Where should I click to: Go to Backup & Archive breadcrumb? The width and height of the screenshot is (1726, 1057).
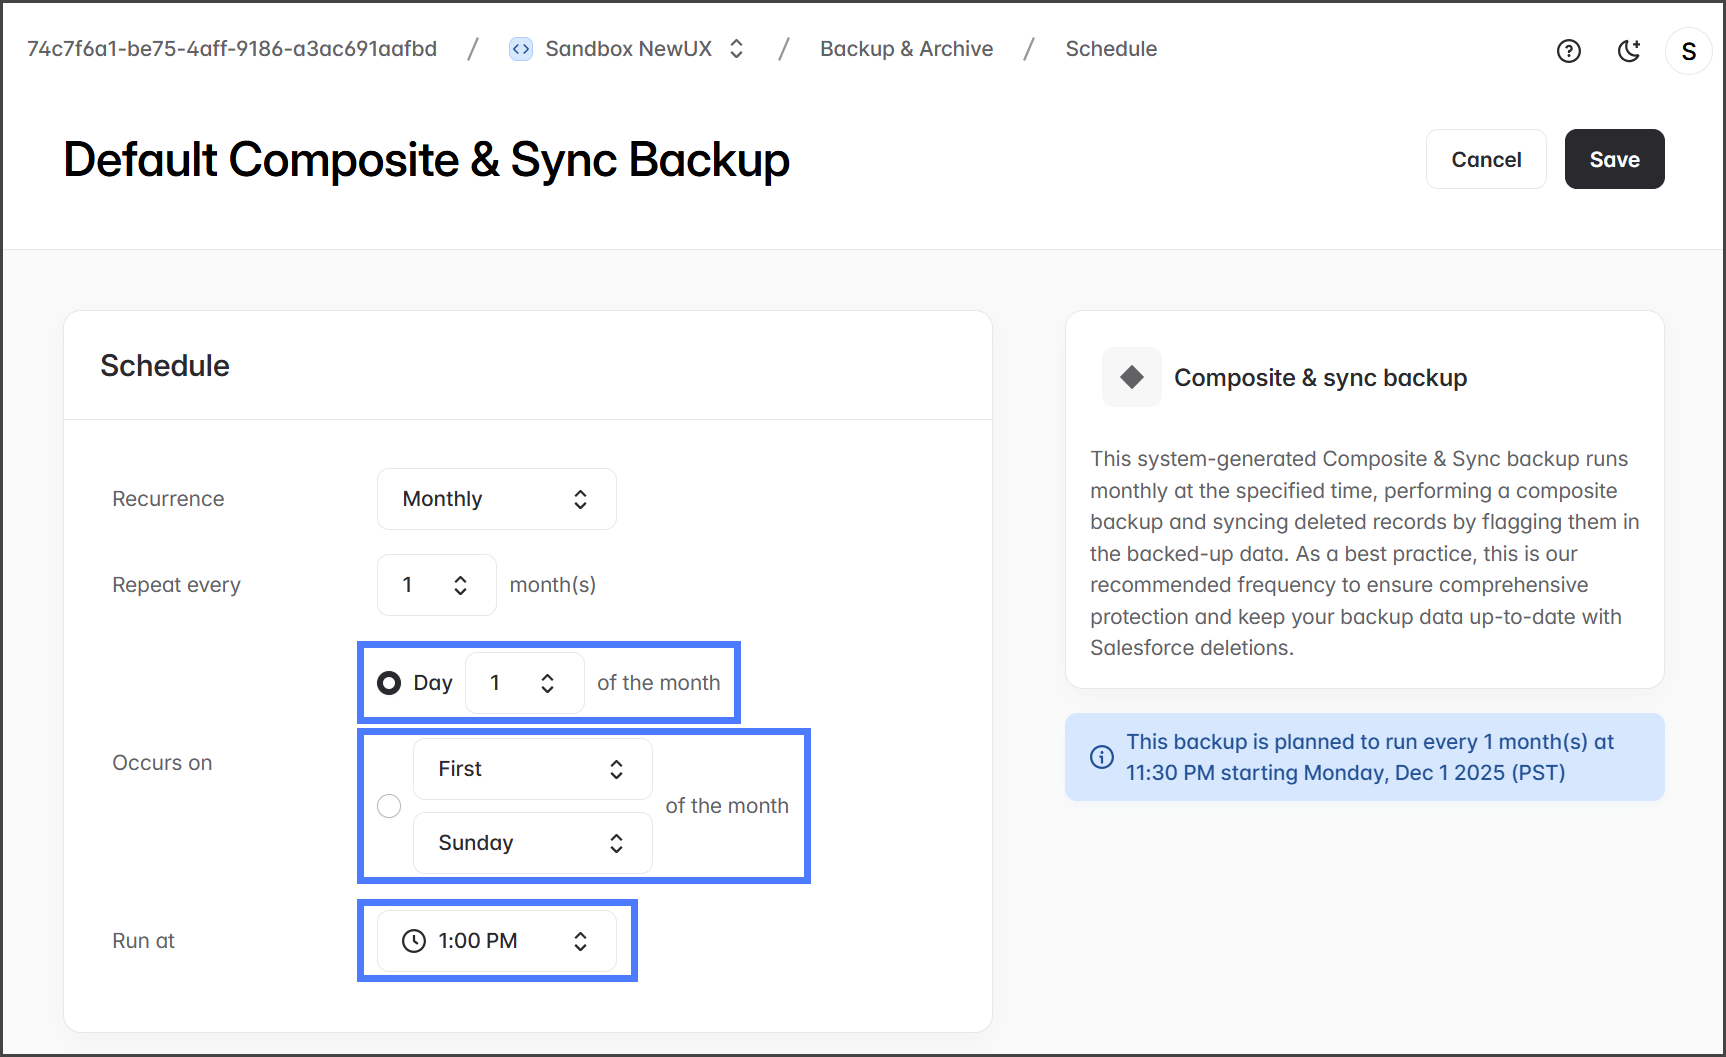[x=906, y=49]
